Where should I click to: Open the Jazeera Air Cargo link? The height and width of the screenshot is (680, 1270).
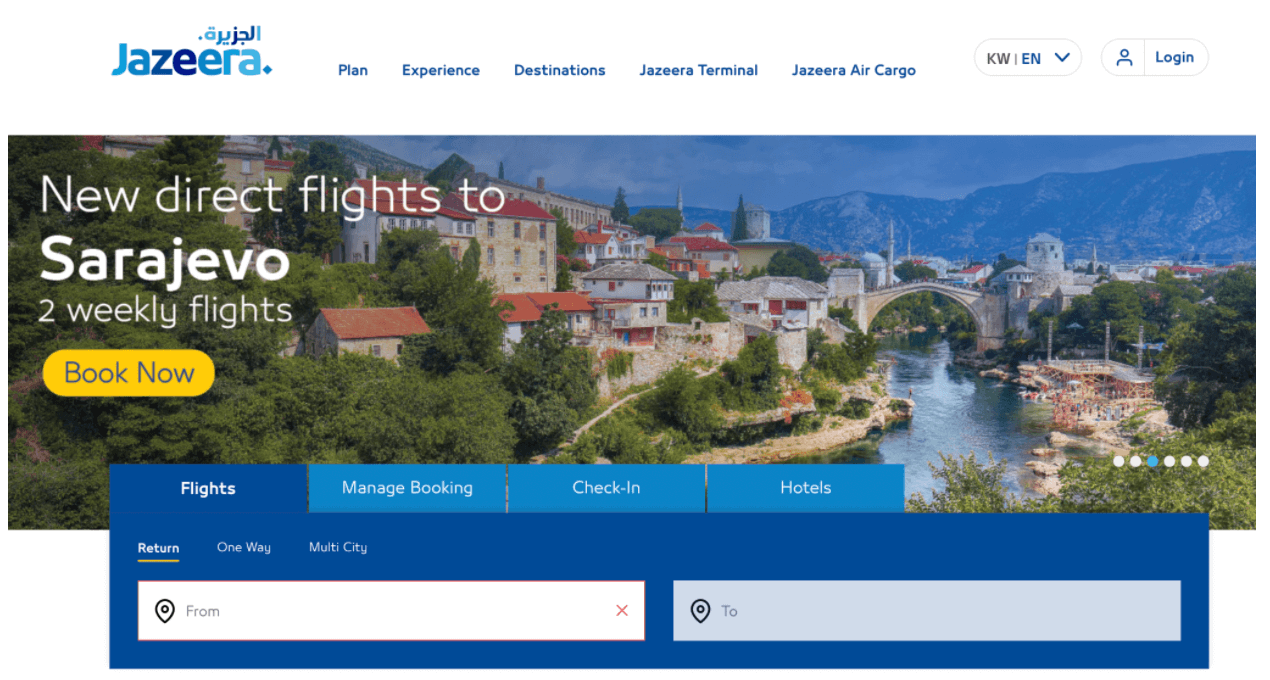(854, 70)
